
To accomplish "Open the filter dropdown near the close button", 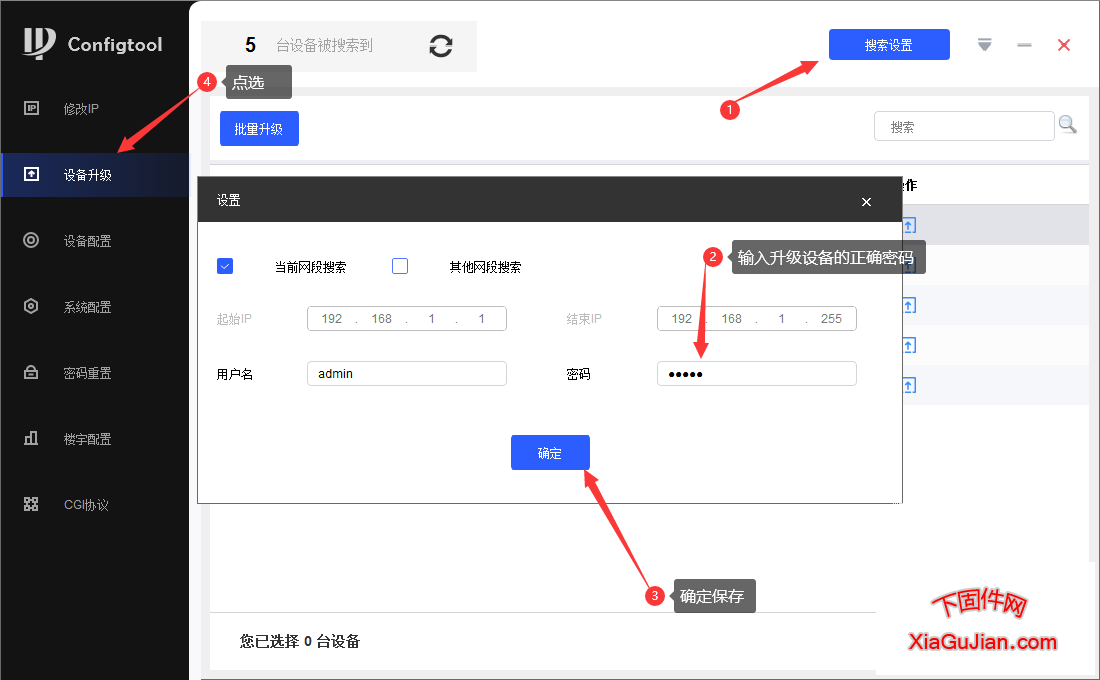I will tap(984, 44).
